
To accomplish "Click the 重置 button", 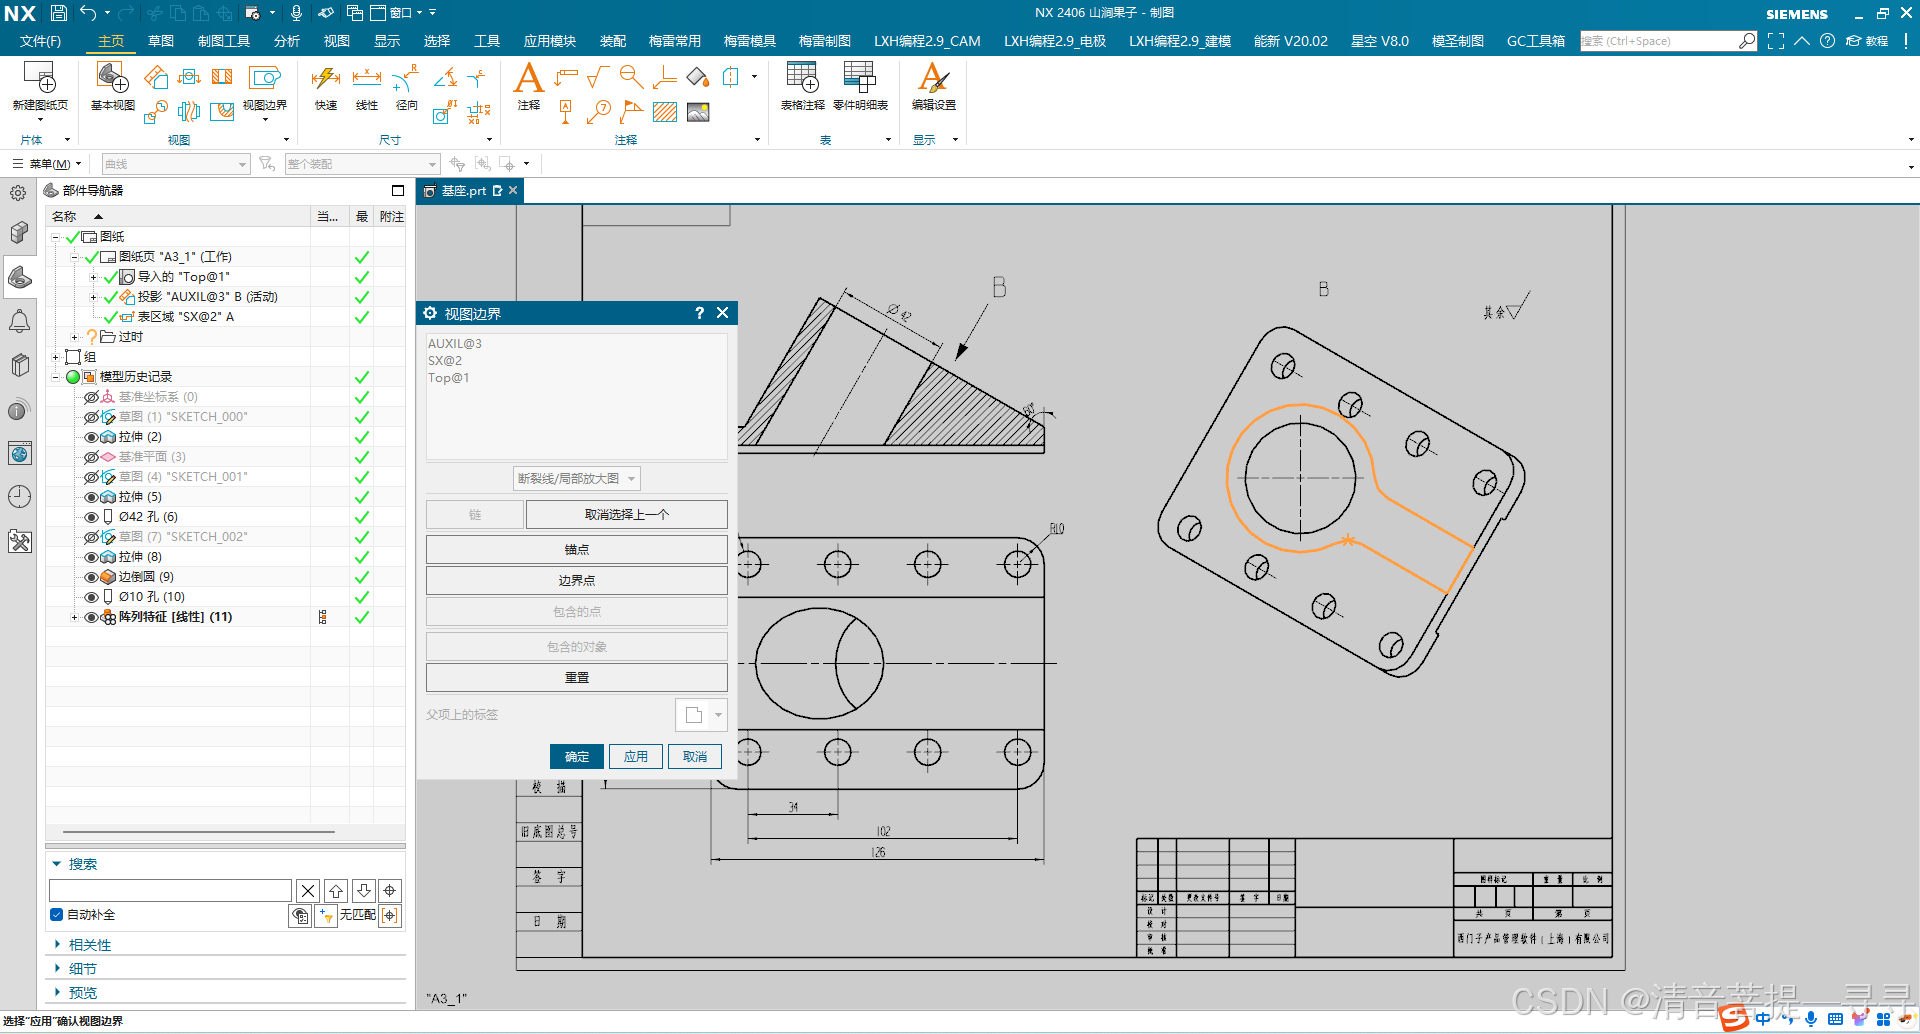I will click(x=577, y=677).
